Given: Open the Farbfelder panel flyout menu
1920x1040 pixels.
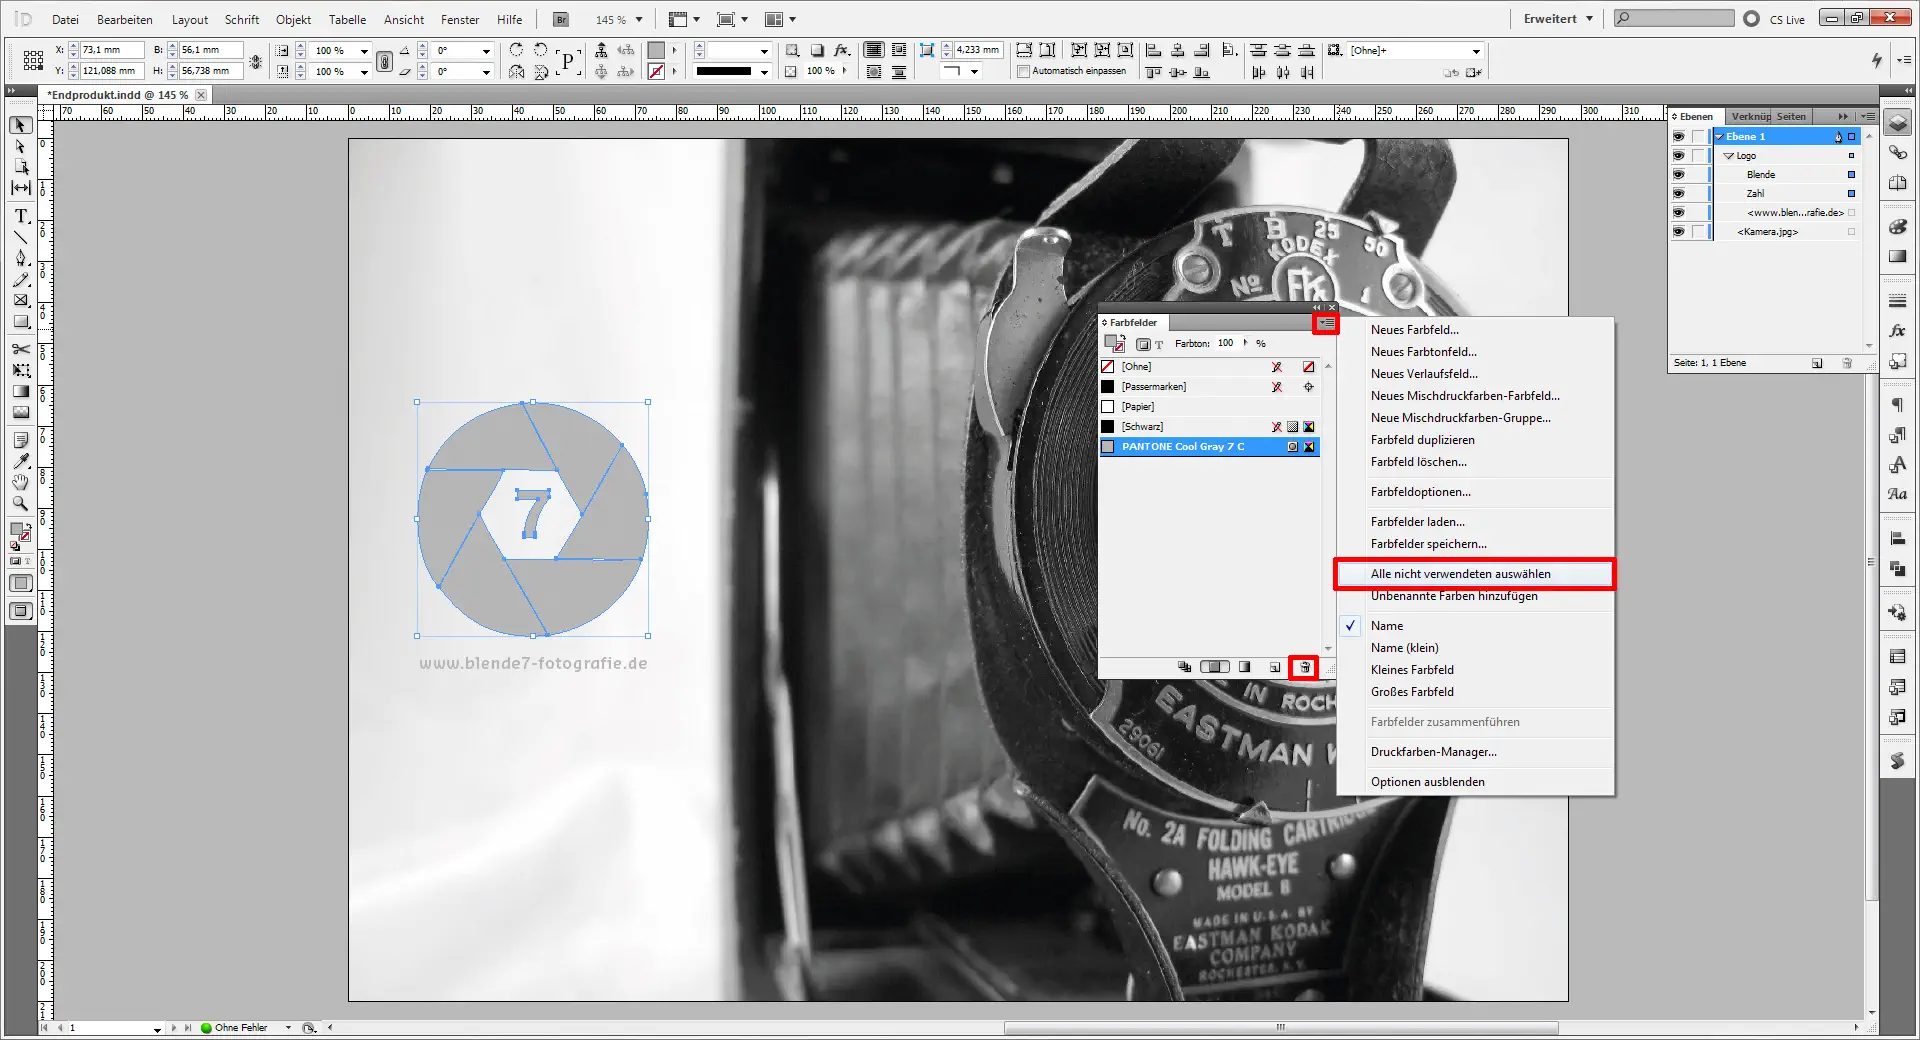Looking at the screenshot, I should point(1326,323).
